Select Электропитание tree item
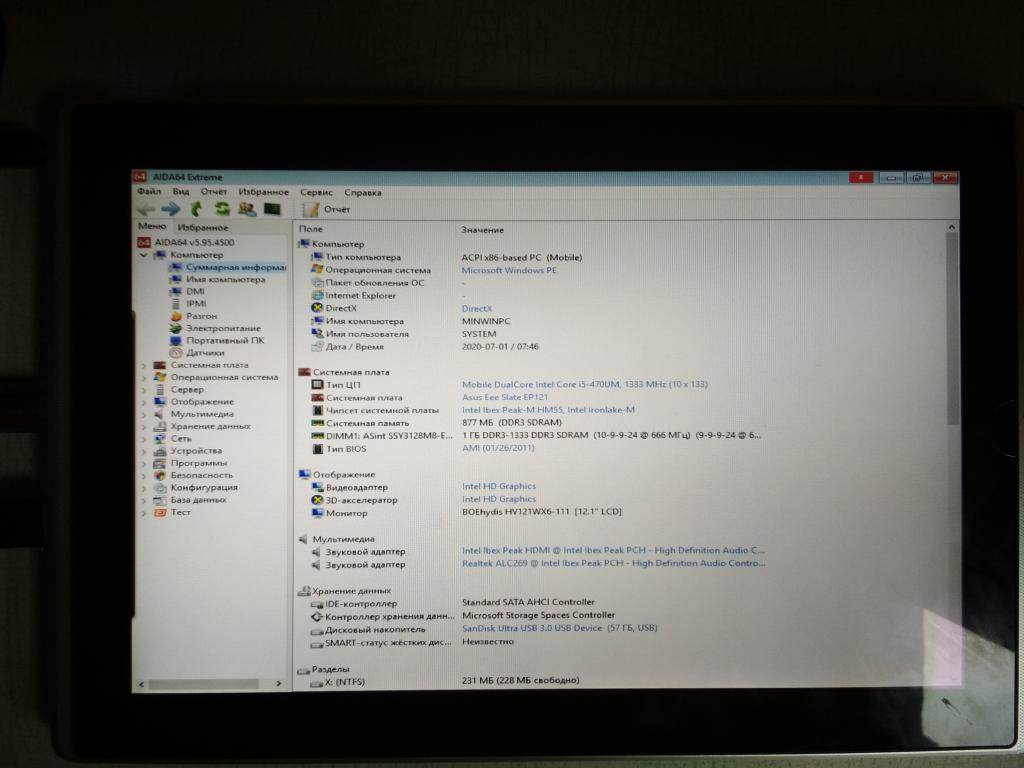 [x=223, y=328]
